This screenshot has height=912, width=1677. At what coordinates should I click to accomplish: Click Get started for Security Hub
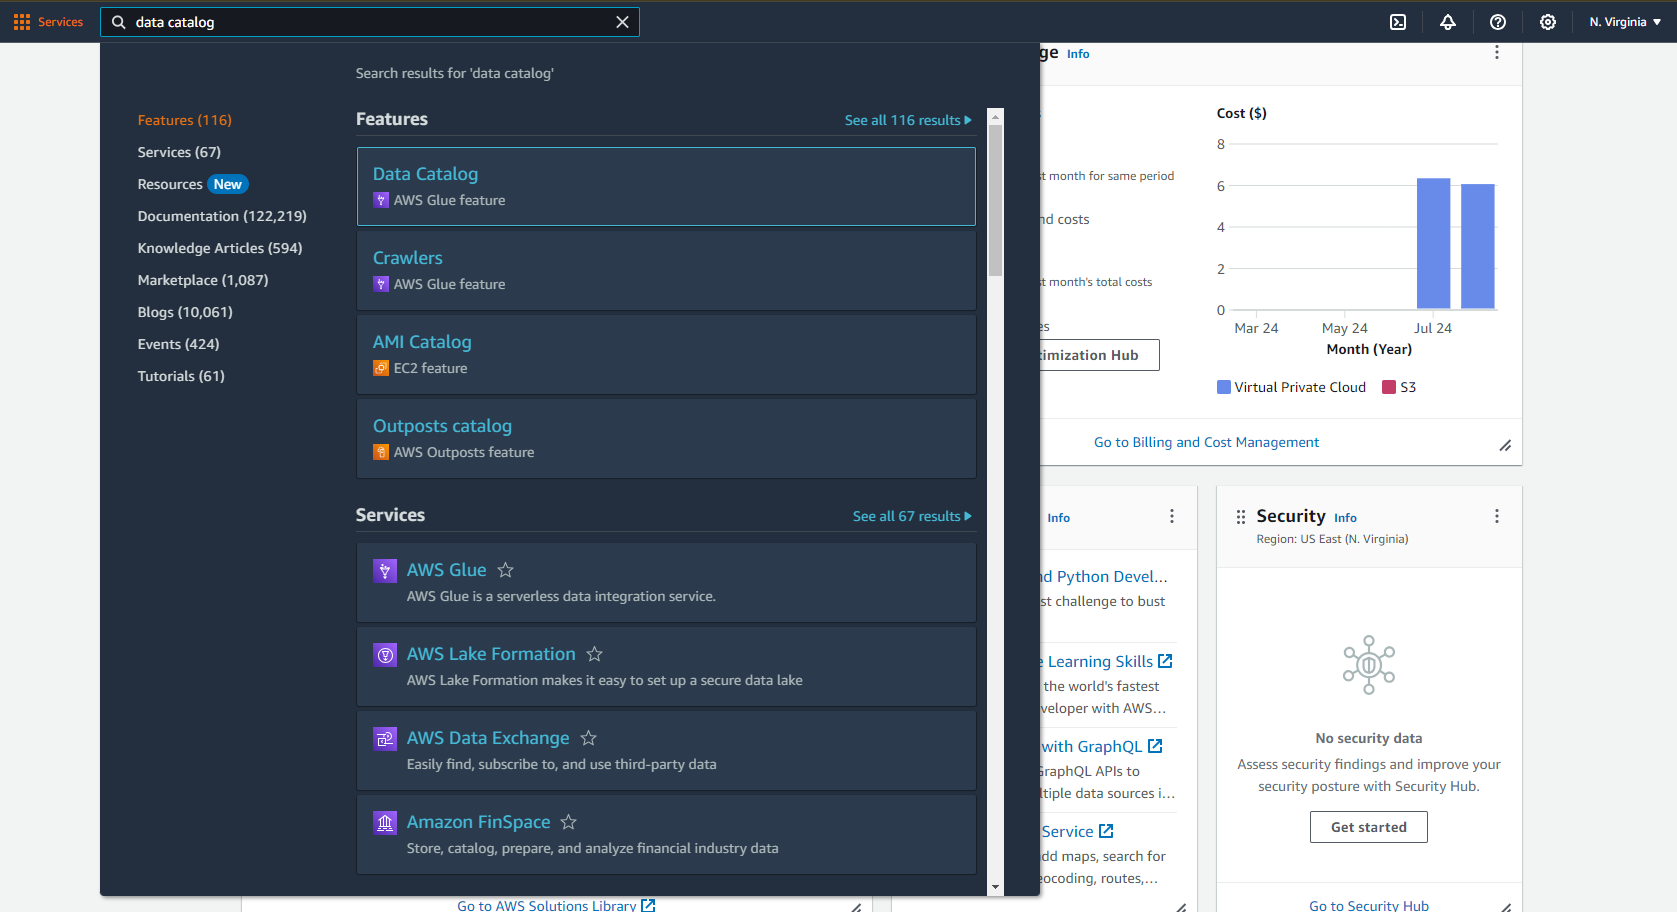pos(1369,827)
